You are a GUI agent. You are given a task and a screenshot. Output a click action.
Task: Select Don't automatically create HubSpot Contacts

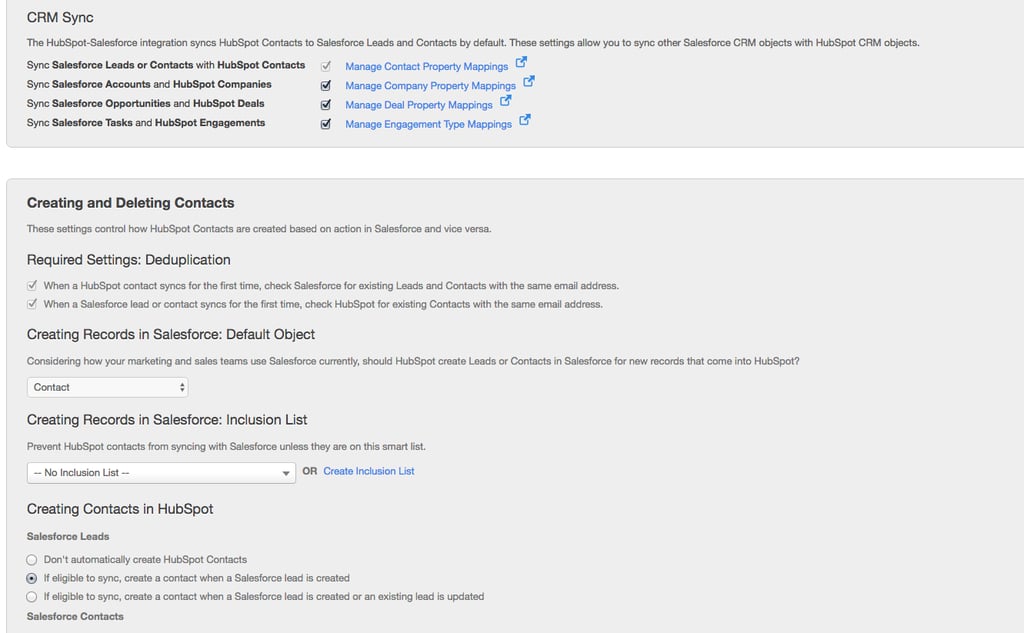(31, 560)
